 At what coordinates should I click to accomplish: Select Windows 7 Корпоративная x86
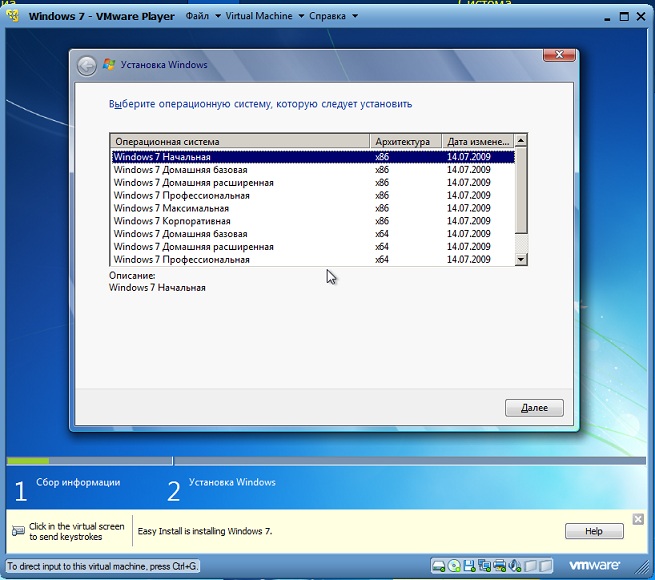[313, 221]
